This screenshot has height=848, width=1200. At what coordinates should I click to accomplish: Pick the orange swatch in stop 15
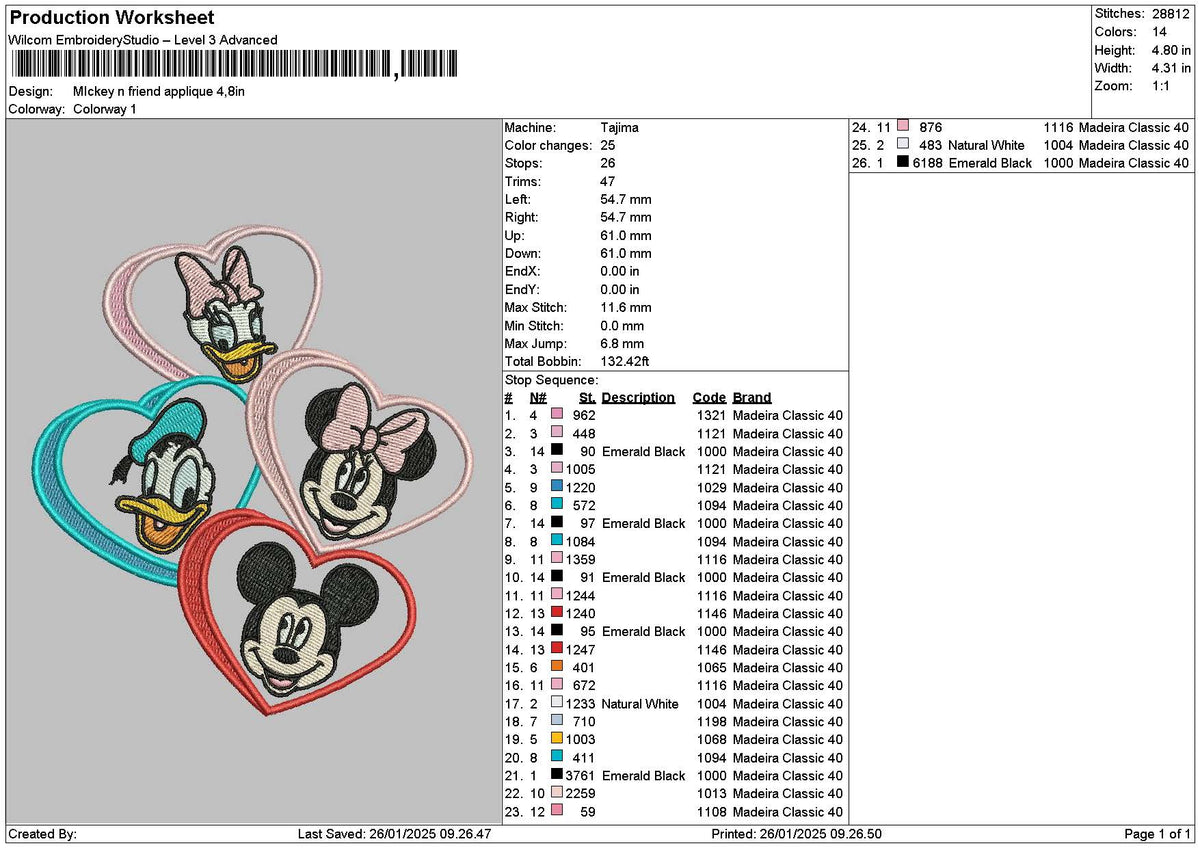pos(557,667)
